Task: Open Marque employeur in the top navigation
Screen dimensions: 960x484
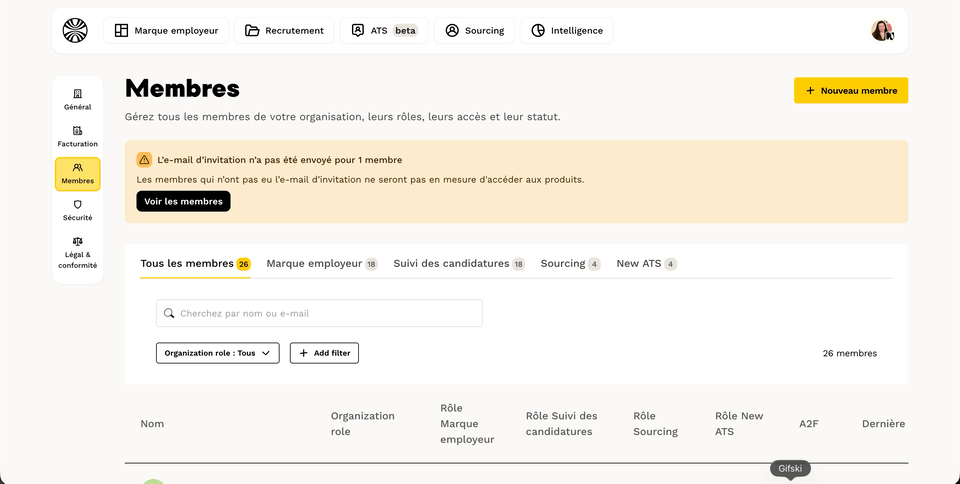Action: click(x=166, y=31)
